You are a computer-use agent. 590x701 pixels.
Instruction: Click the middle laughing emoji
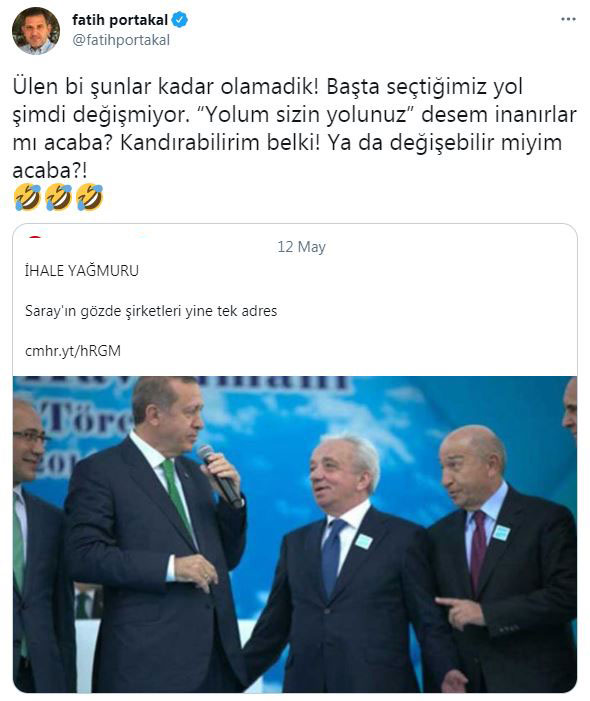coord(59,197)
